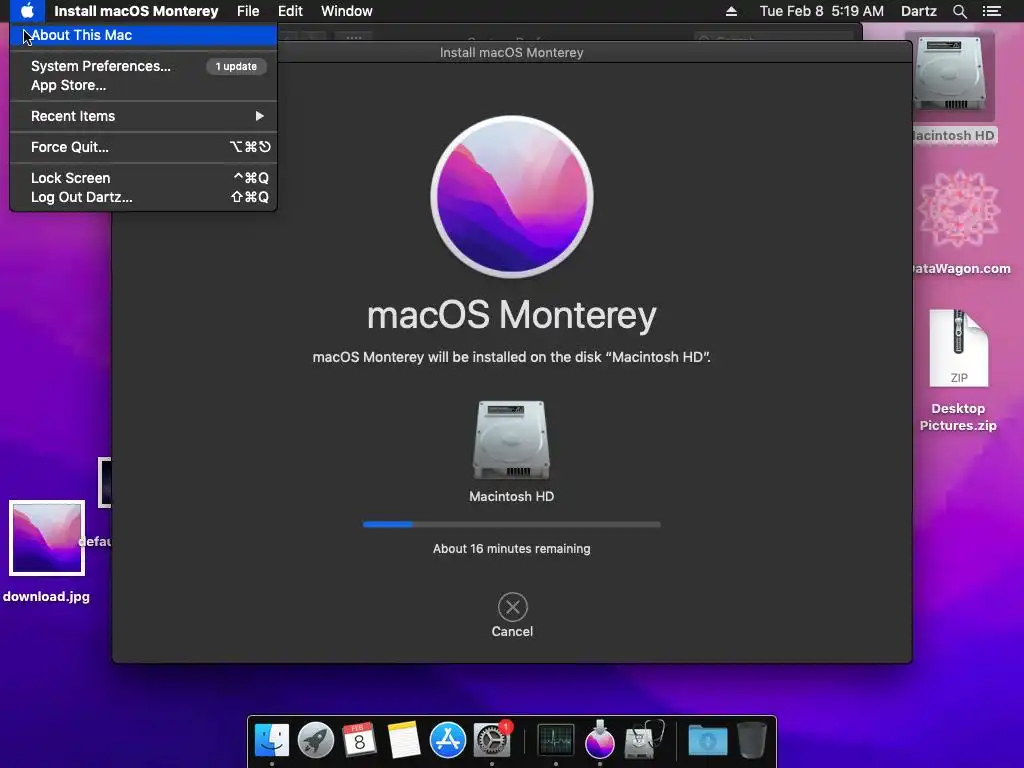
Task: Select About This Mac
Action: (143, 35)
